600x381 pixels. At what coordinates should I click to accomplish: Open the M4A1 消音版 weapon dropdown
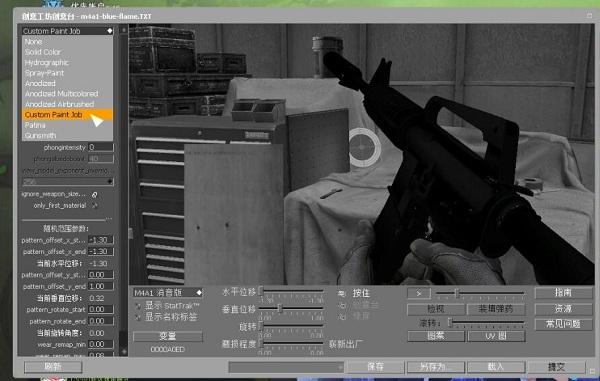168,293
